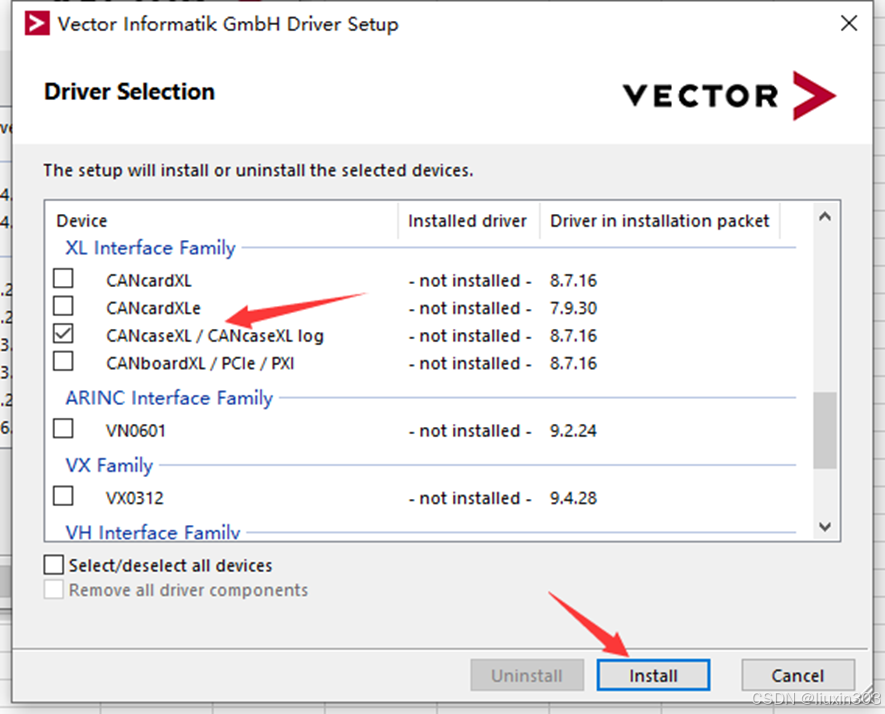This screenshot has width=885, height=714.
Task: Click the Driver Selection heading
Action: pyautogui.click(x=129, y=92)
